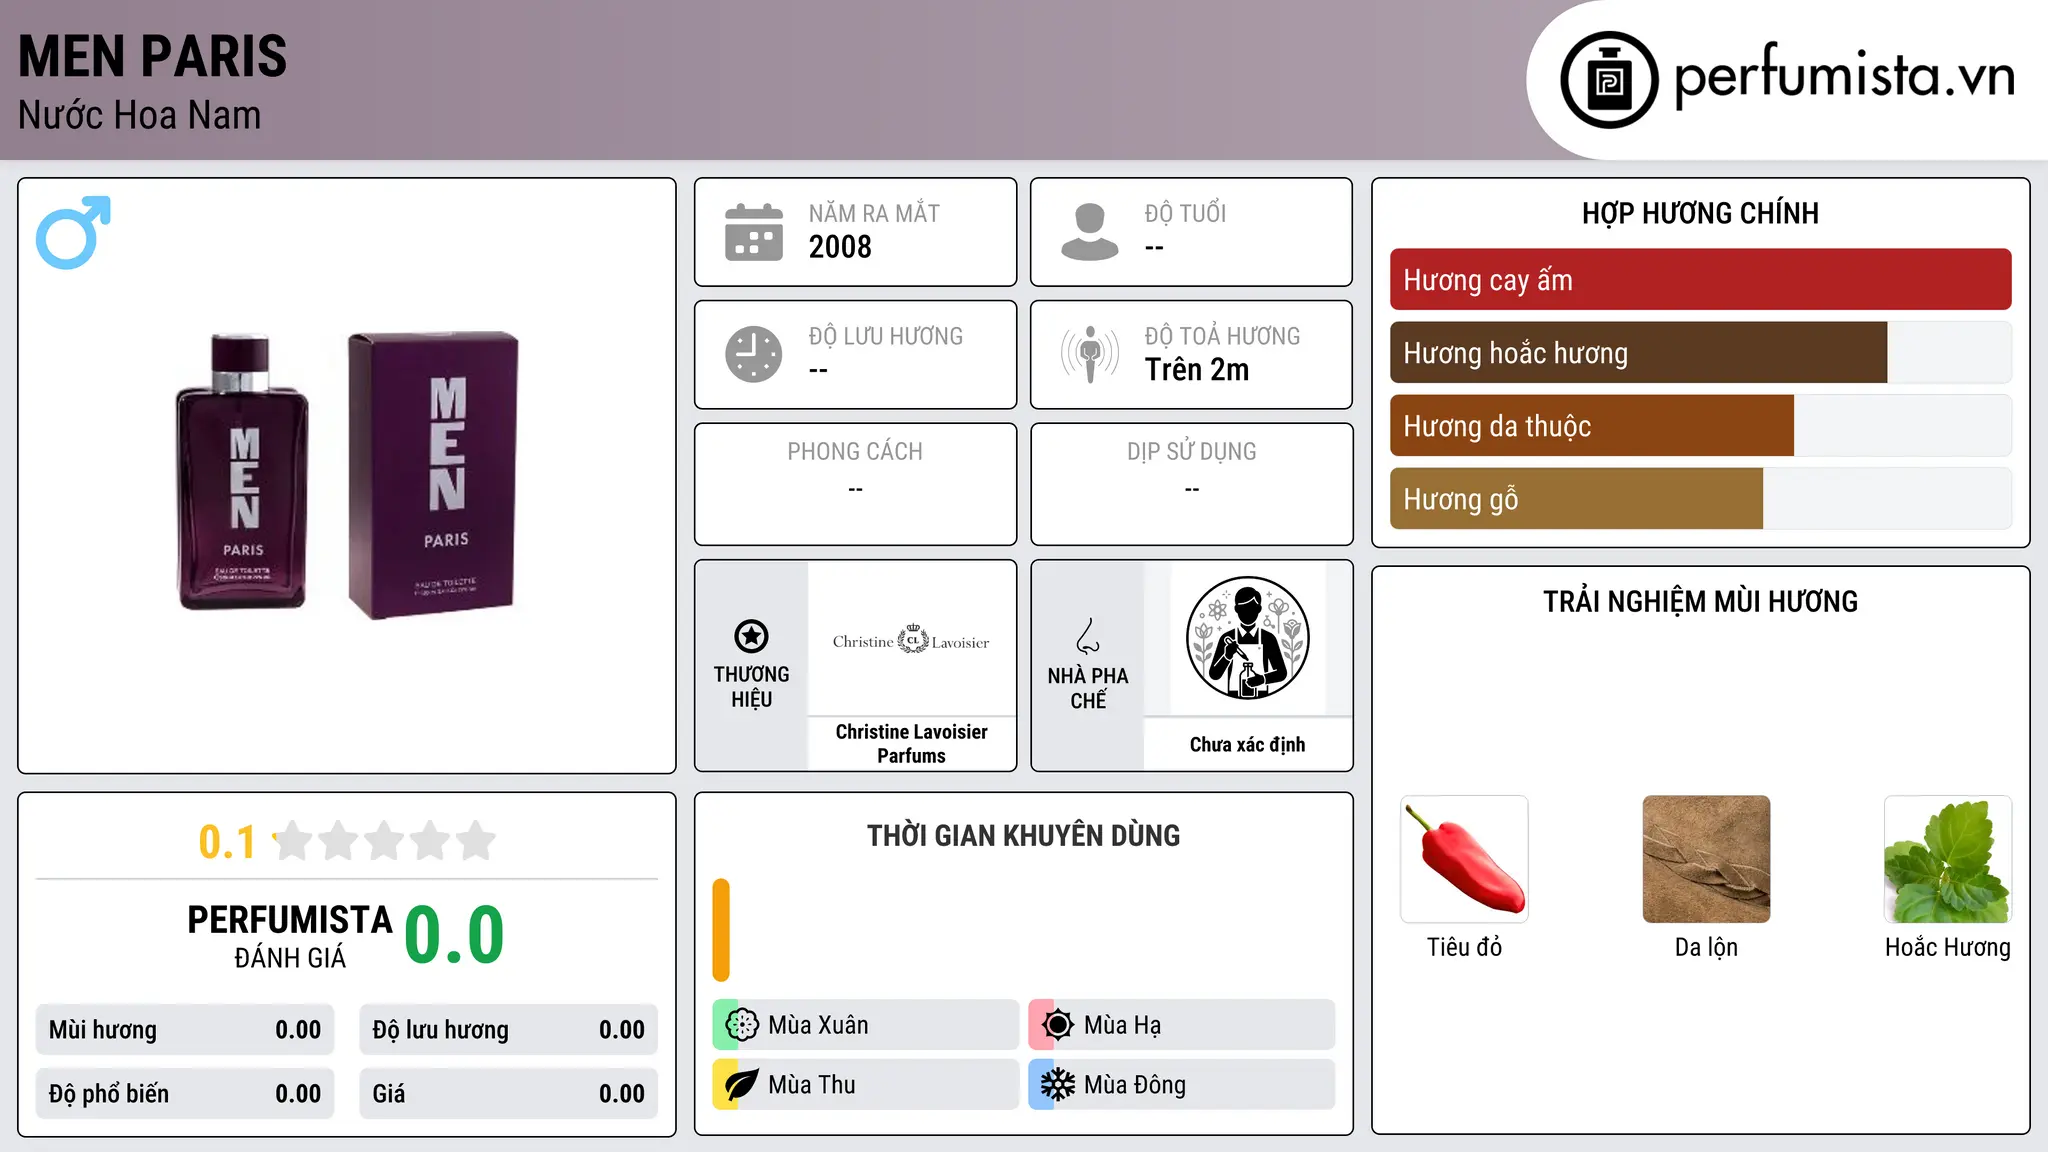Click the star badge icon above Thương hiệu

click(x=751, y=636)
